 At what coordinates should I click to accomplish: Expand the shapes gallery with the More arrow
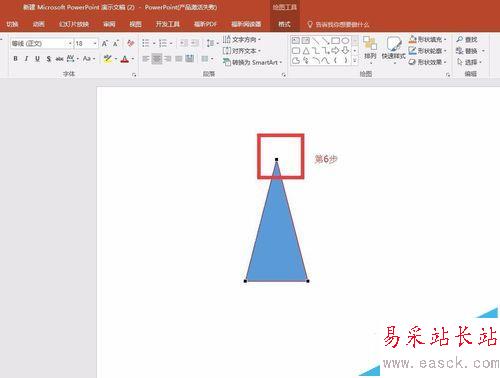point(355,61)
